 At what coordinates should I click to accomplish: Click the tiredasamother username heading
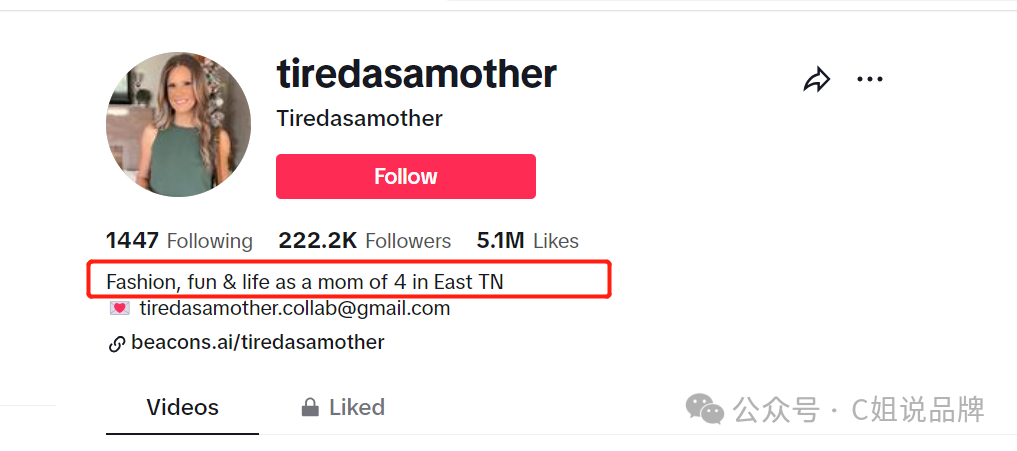(x=416, y=73)
